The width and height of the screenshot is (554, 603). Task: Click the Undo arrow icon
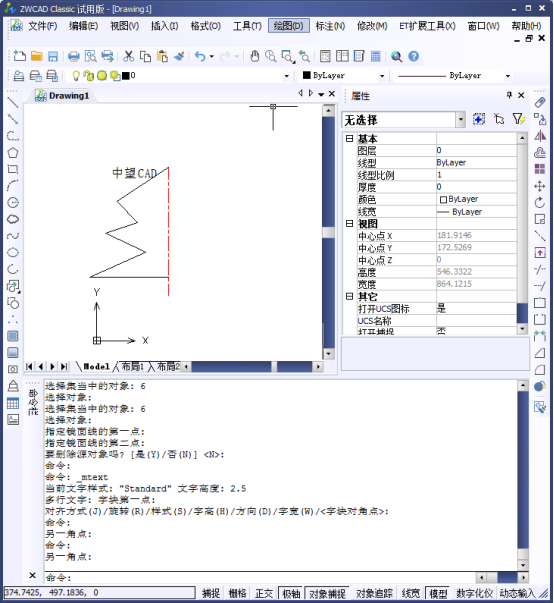pyautogui.click(x=200, y=56)
